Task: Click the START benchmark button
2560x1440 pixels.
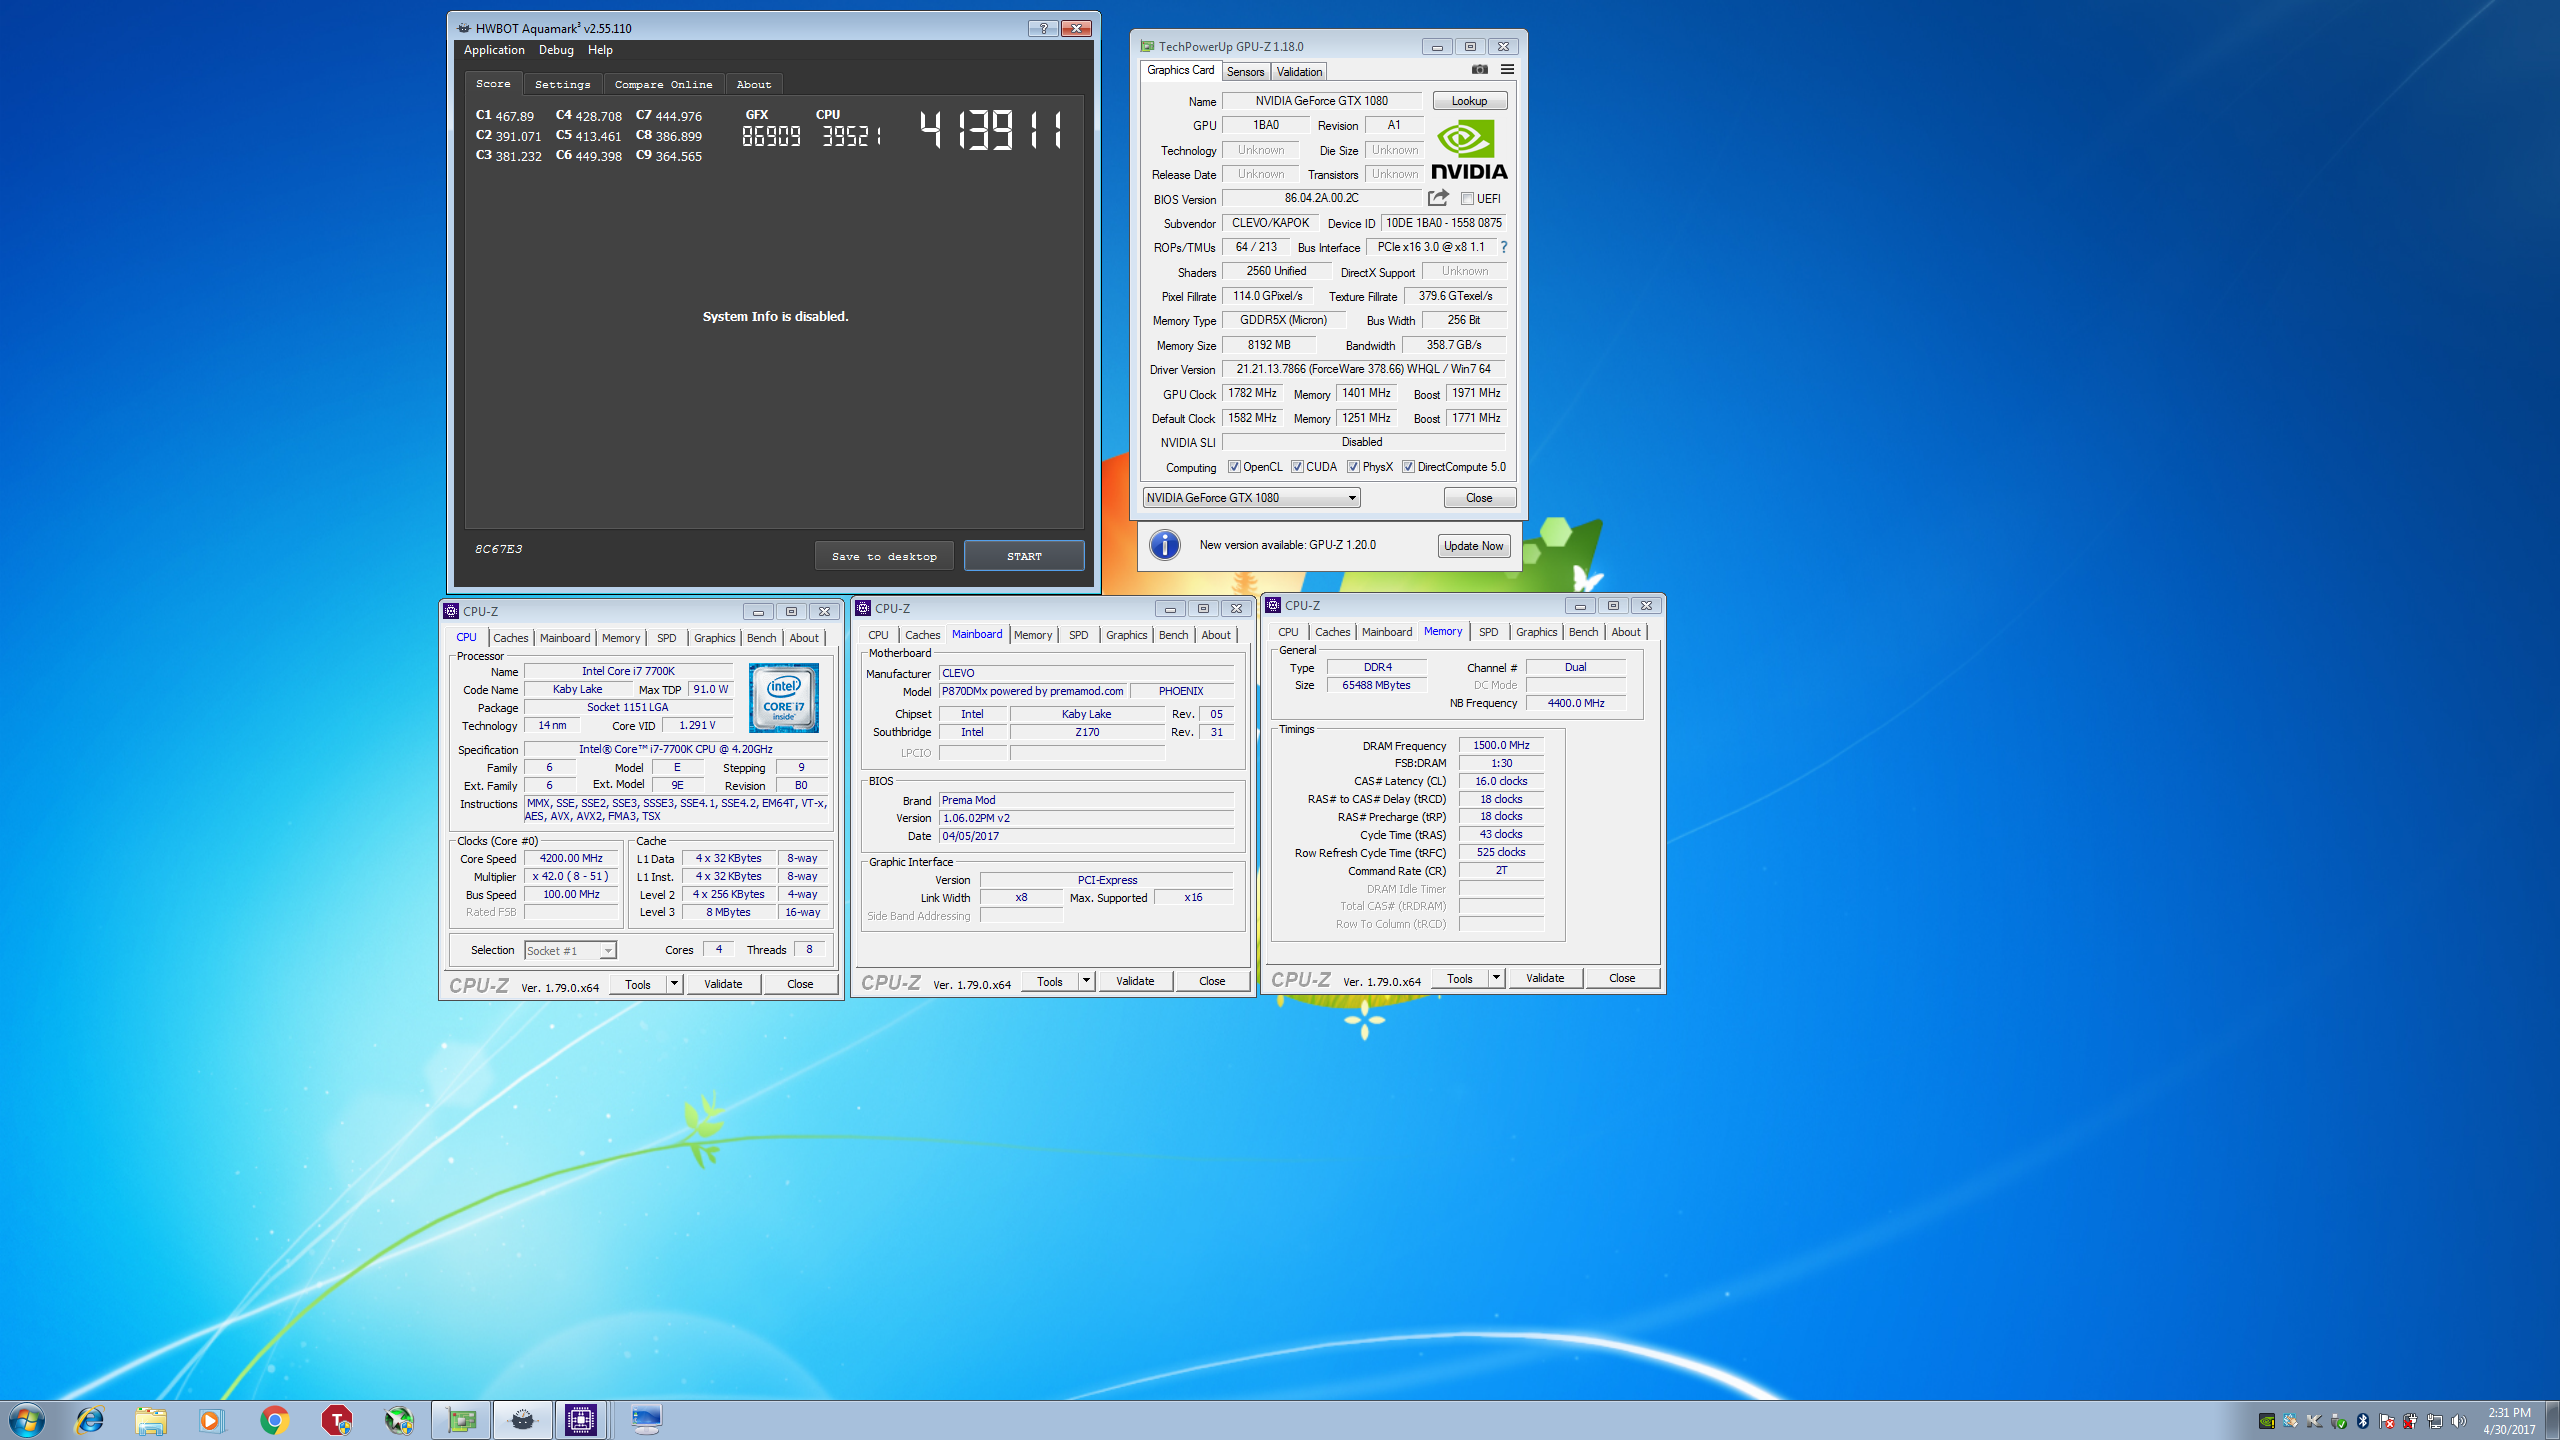Action: [x=1024, y=556]
